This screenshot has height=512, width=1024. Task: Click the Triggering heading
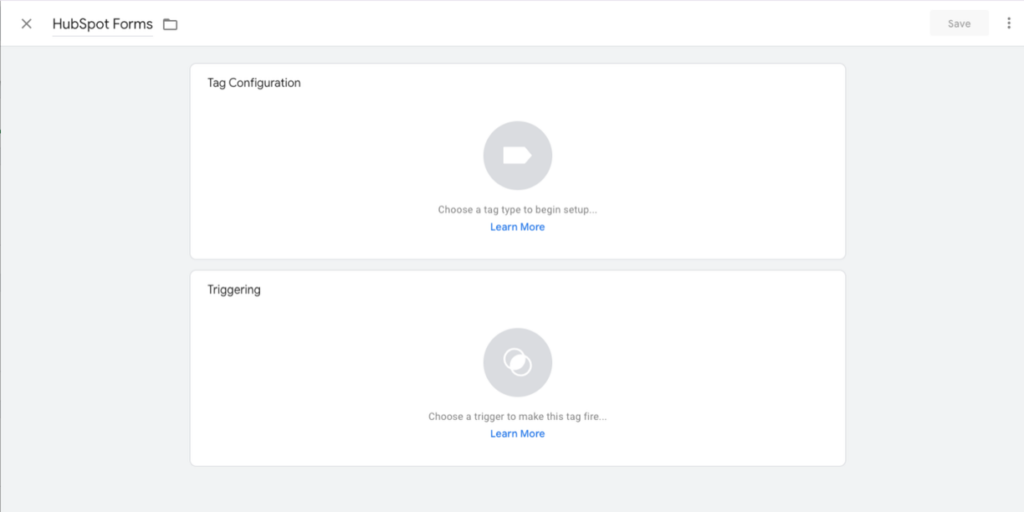[234, 290]
